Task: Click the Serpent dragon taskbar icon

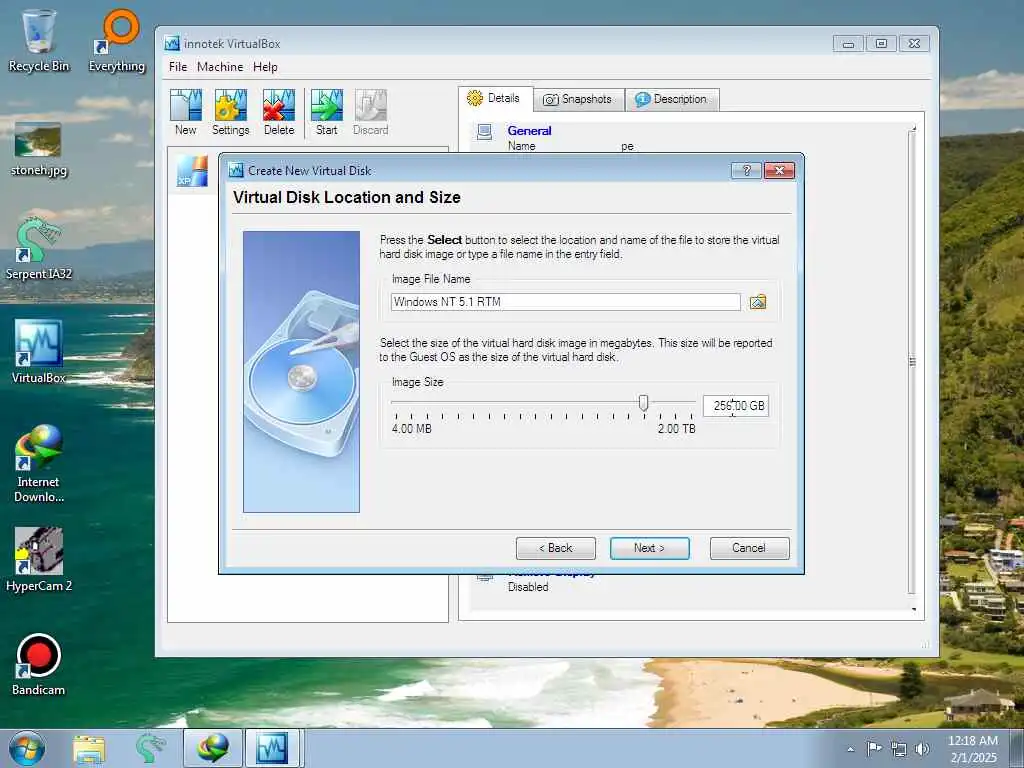Action: 150,749
